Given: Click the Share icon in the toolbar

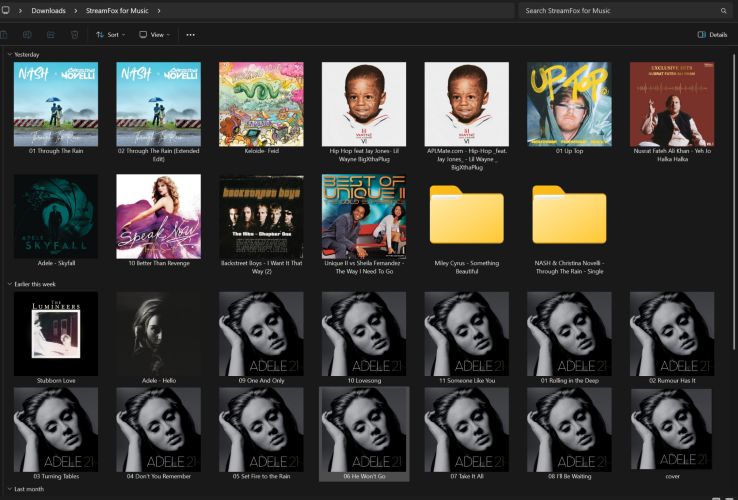Looking at the screenshot, I should [x=50, y=34].
